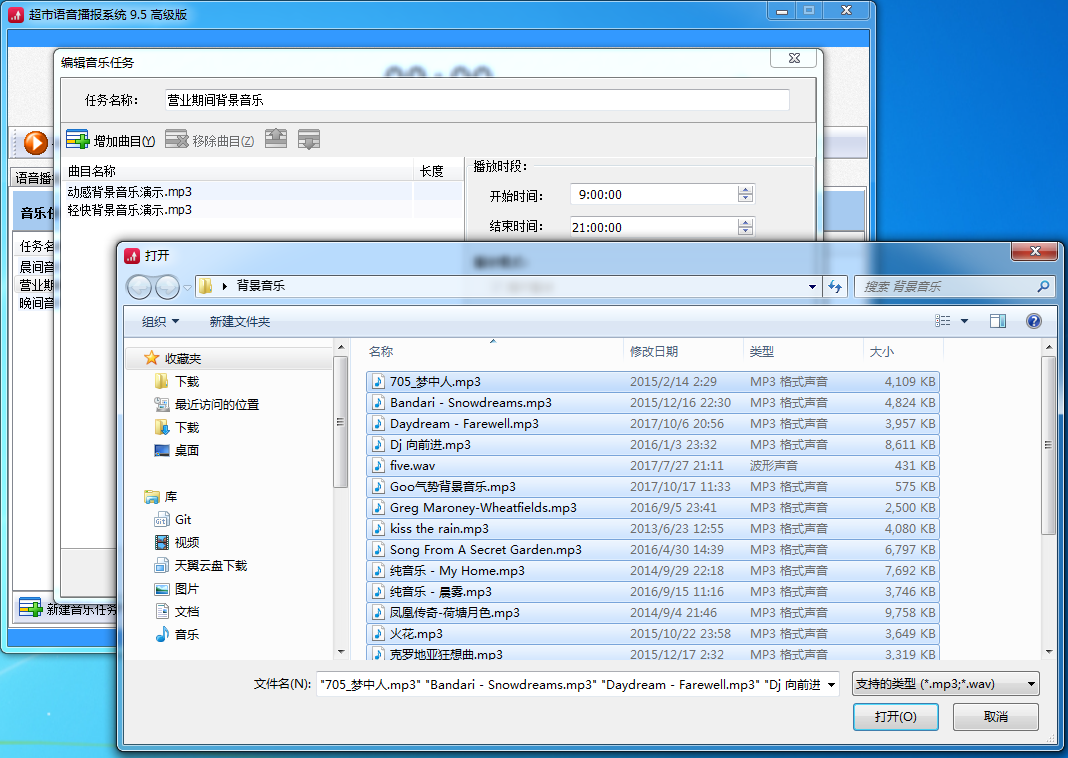This screenshot has height=758, width=1068.
Task: Select file Daydream - Farewell.mp3
Action: coord(653,424)
